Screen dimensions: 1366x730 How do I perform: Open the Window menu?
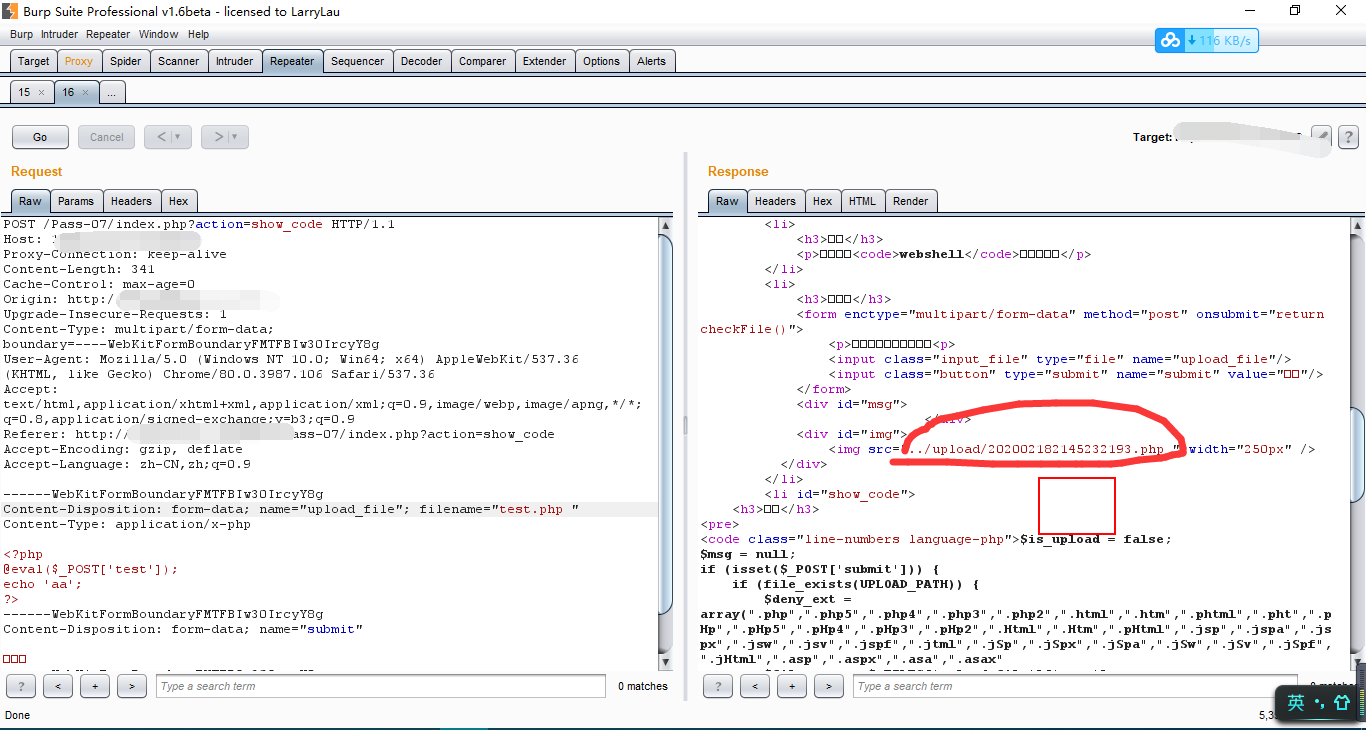(159, 34)
